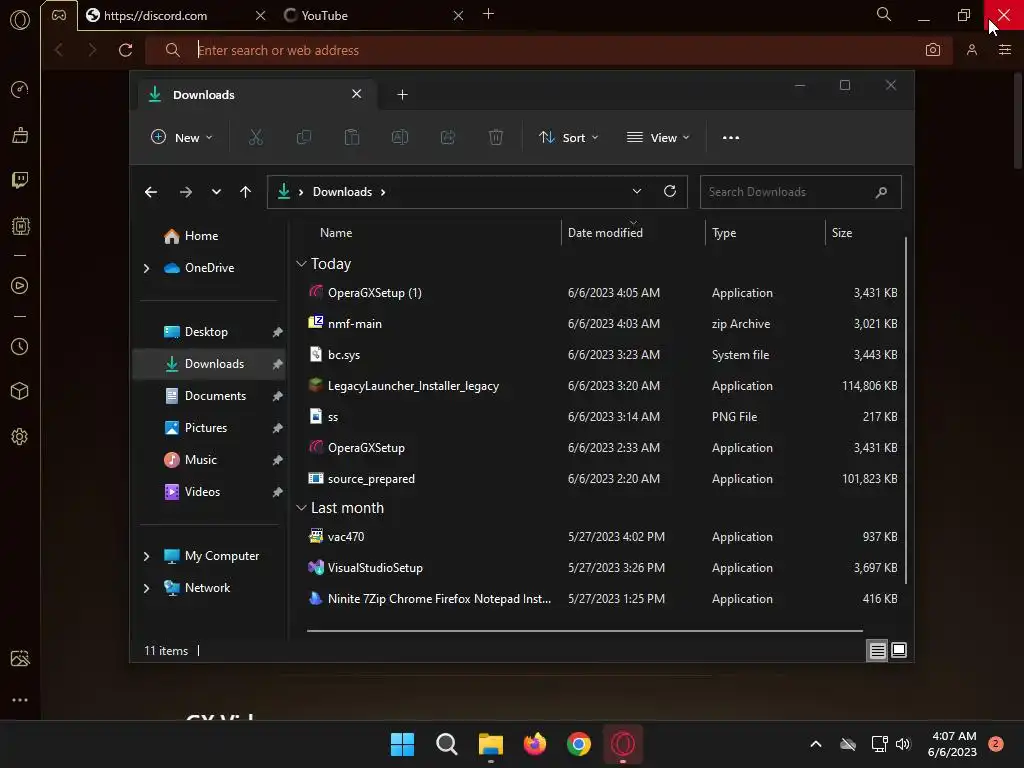Click the Rename icon in Explorer toolbar
The width and height of the screenshot is (1024, 768).
coord(400,137)
